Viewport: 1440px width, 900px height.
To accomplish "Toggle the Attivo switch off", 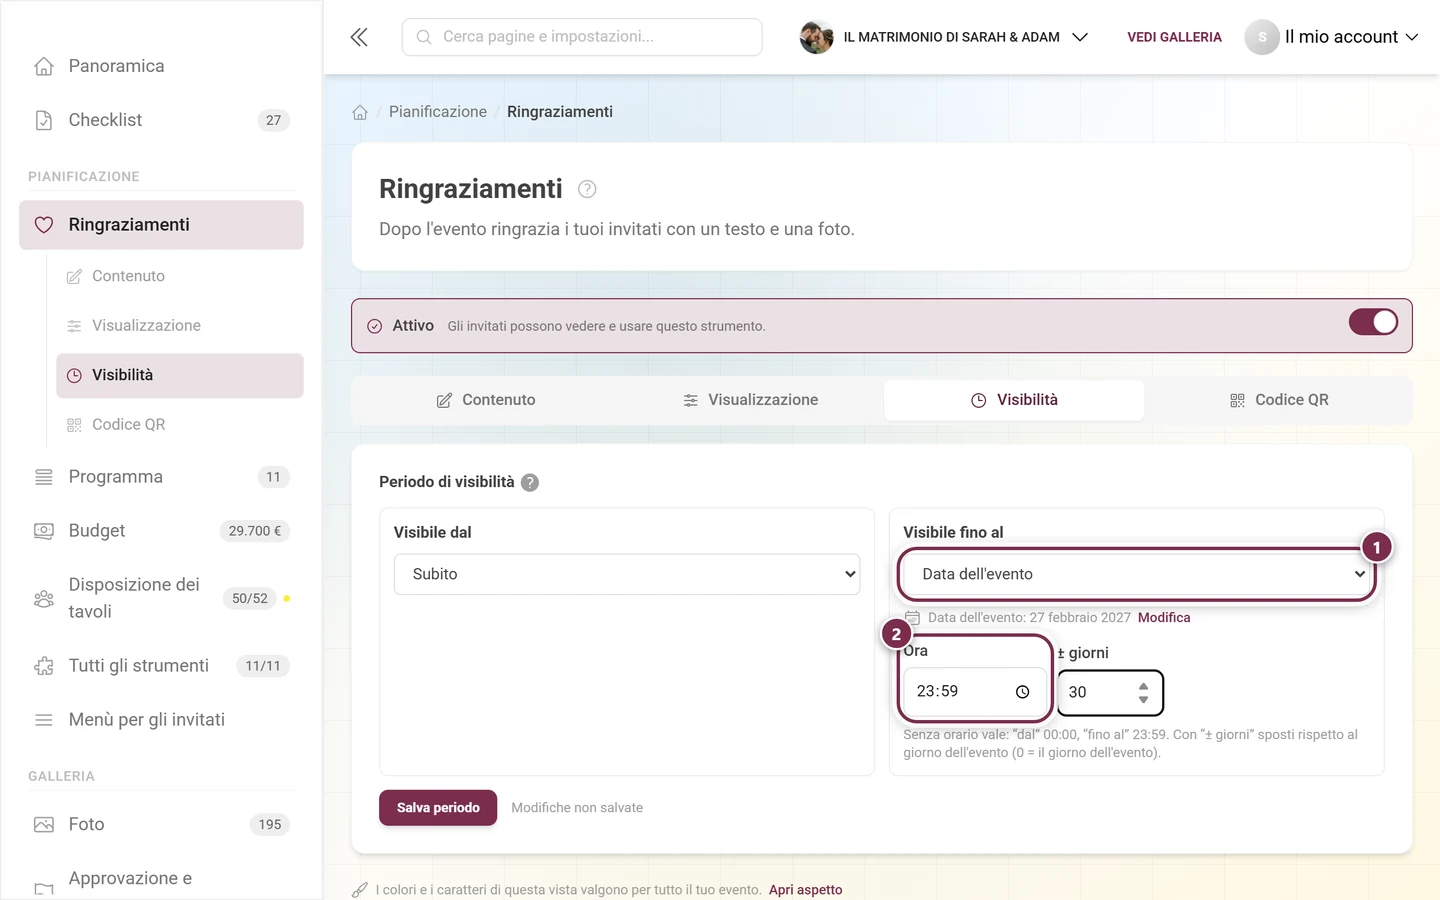I will click(1373, 322).
